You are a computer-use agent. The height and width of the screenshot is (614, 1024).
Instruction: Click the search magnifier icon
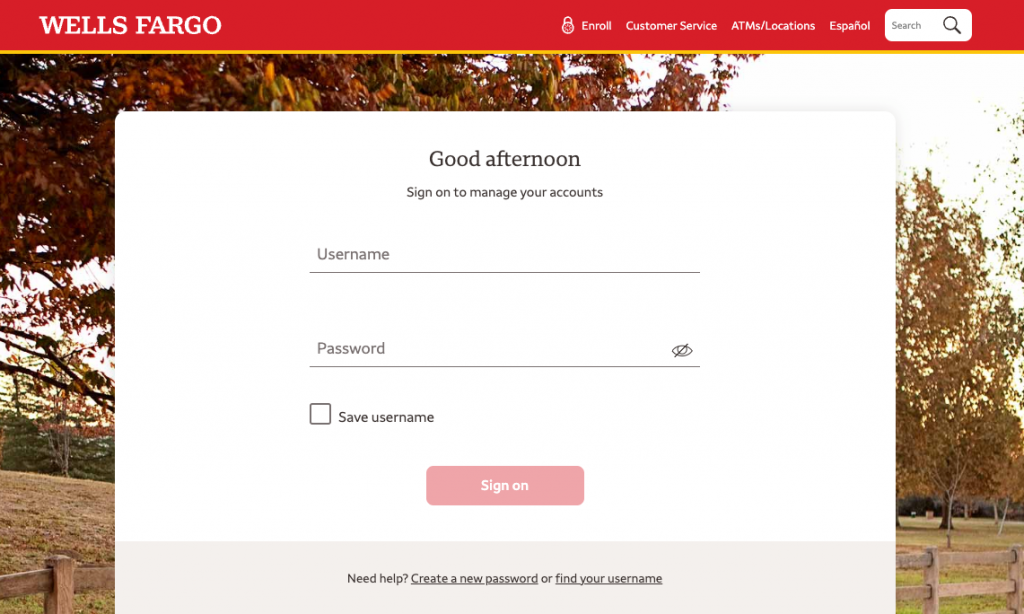point(950,25)
